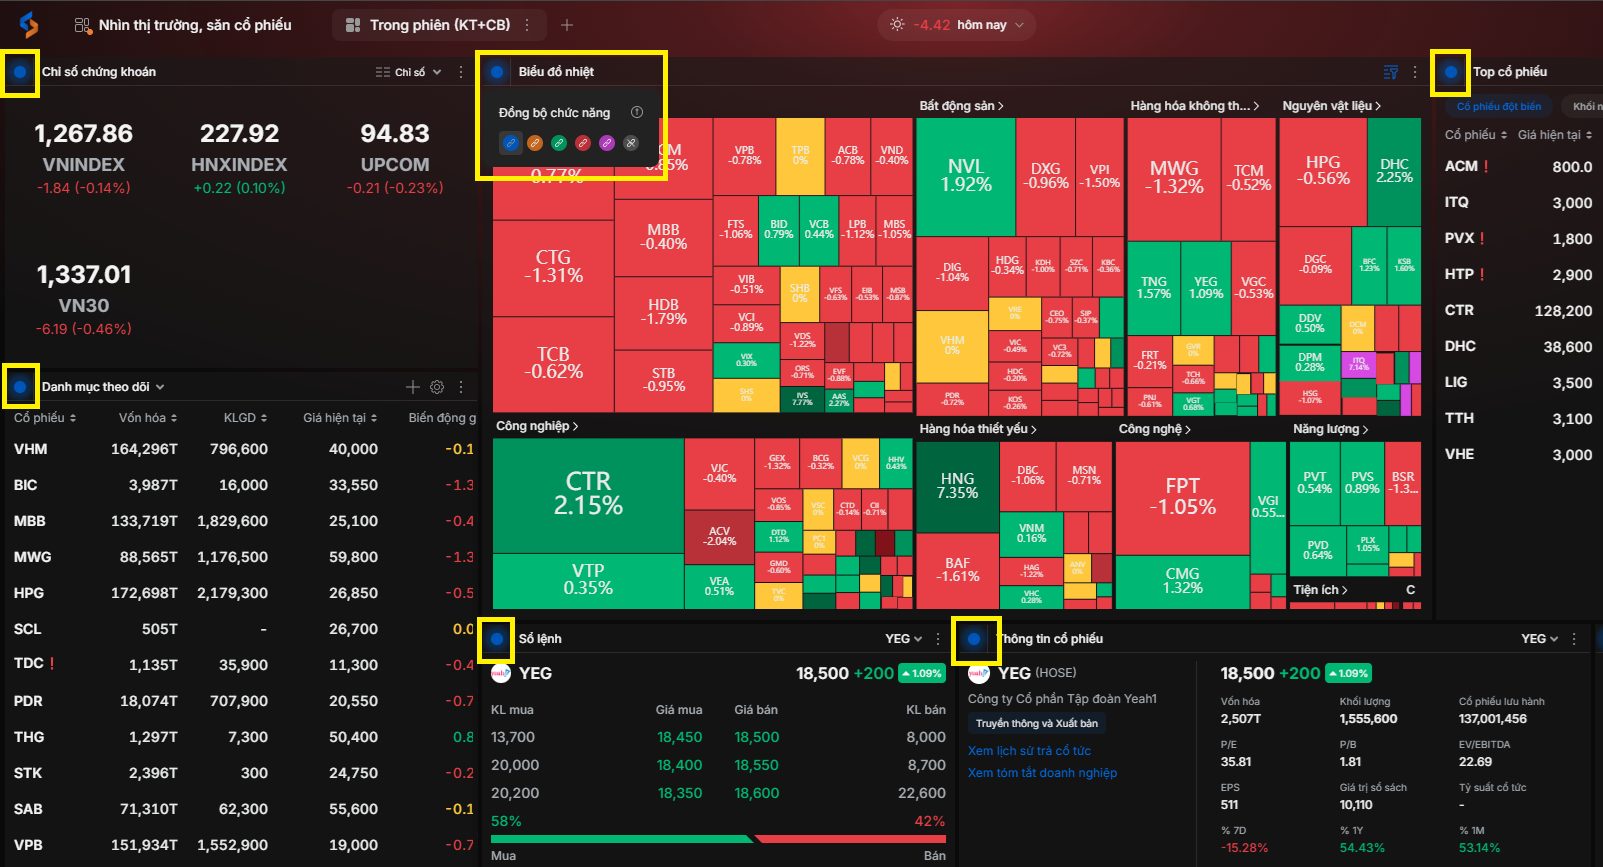1603x867 pixels.
Task: Open the 'Sổ lệnh' three-dot menu
Action: pyautogui.click(x=938, y=639)
